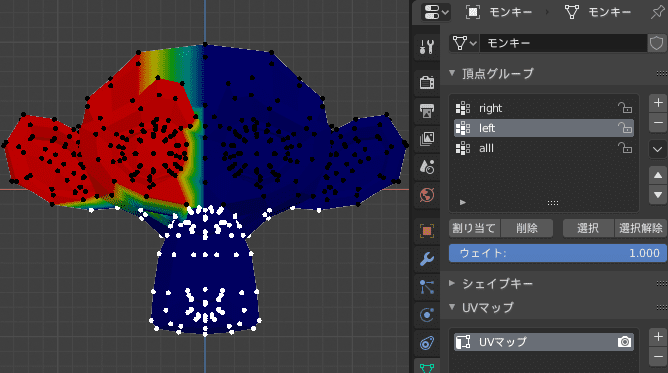Toggle lock on right vertex group
The width and height of the screenshot is (668, 373).
tap(625, 108)
